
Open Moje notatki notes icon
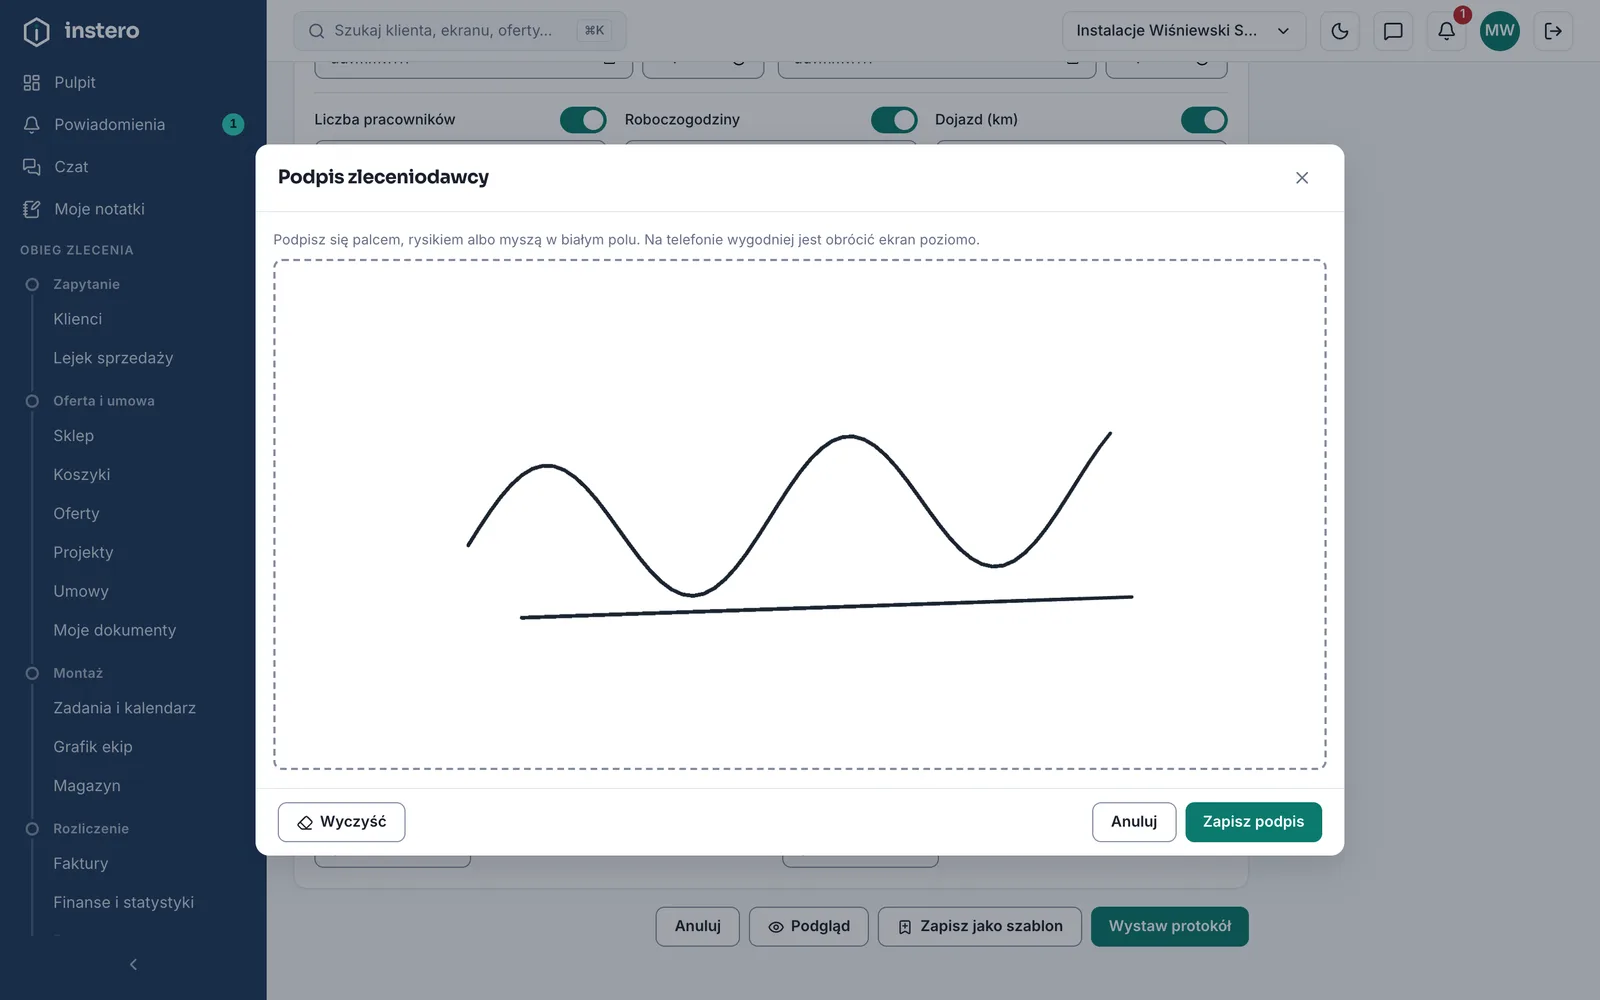(x=32, y=209)
